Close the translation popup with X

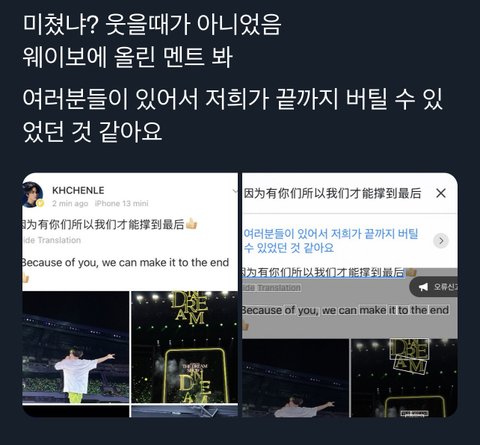tap(441, 193)
